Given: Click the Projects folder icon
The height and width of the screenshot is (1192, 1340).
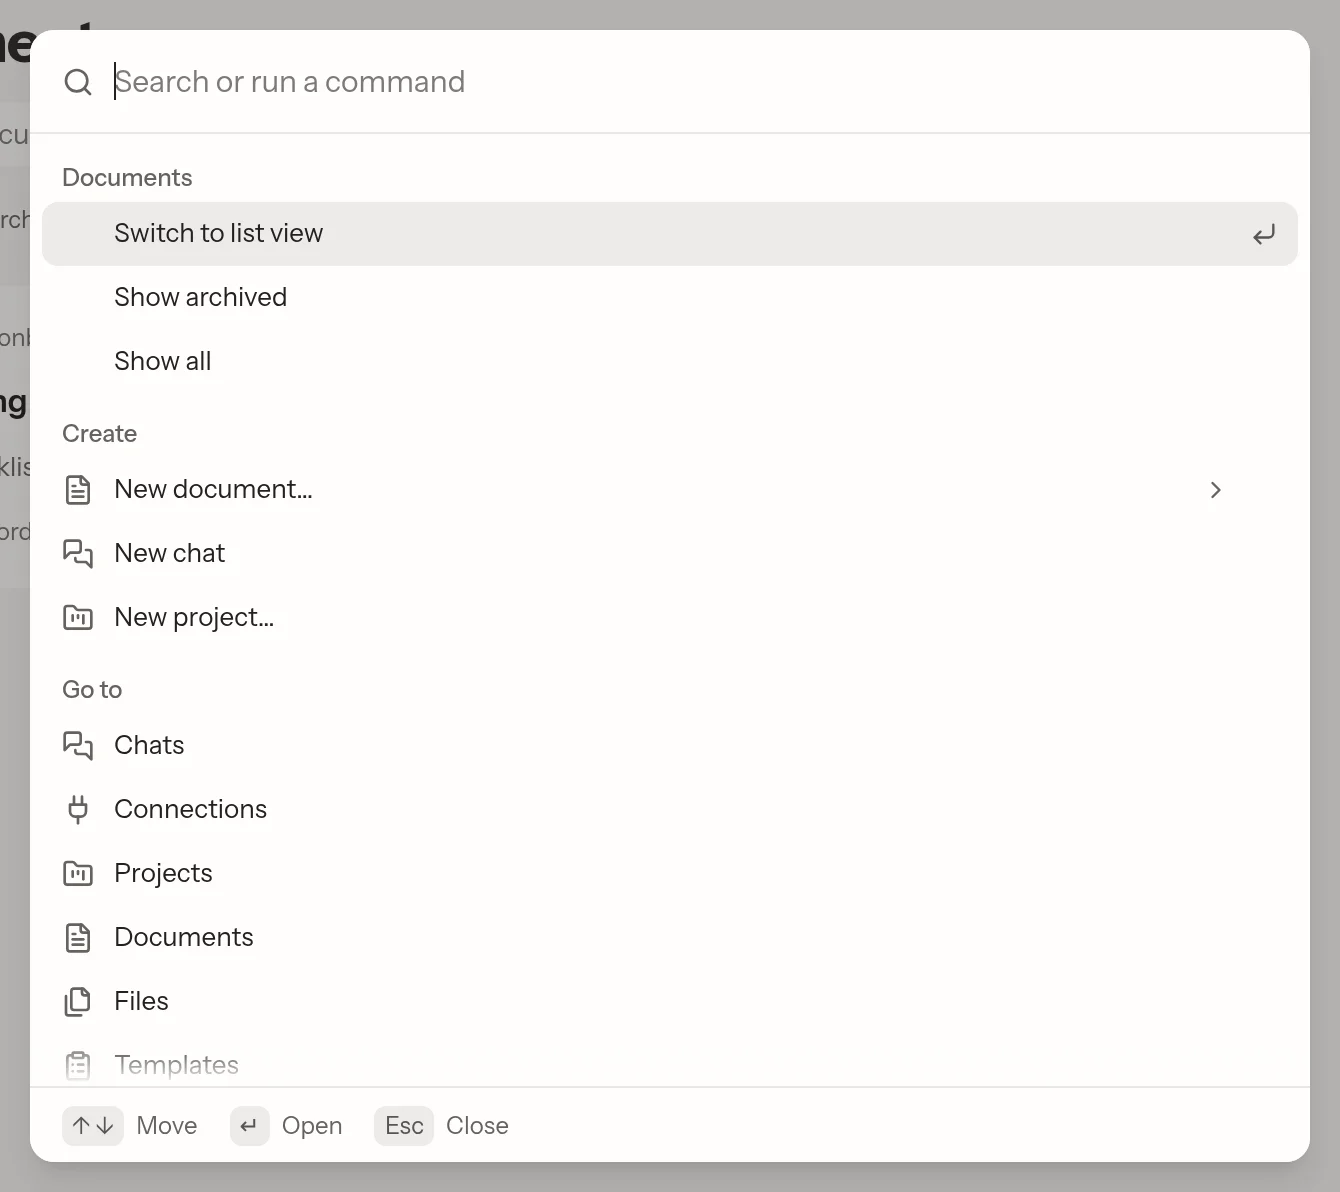Looking at the screenshot, I should pyautogui.click(x=78, y=873).
